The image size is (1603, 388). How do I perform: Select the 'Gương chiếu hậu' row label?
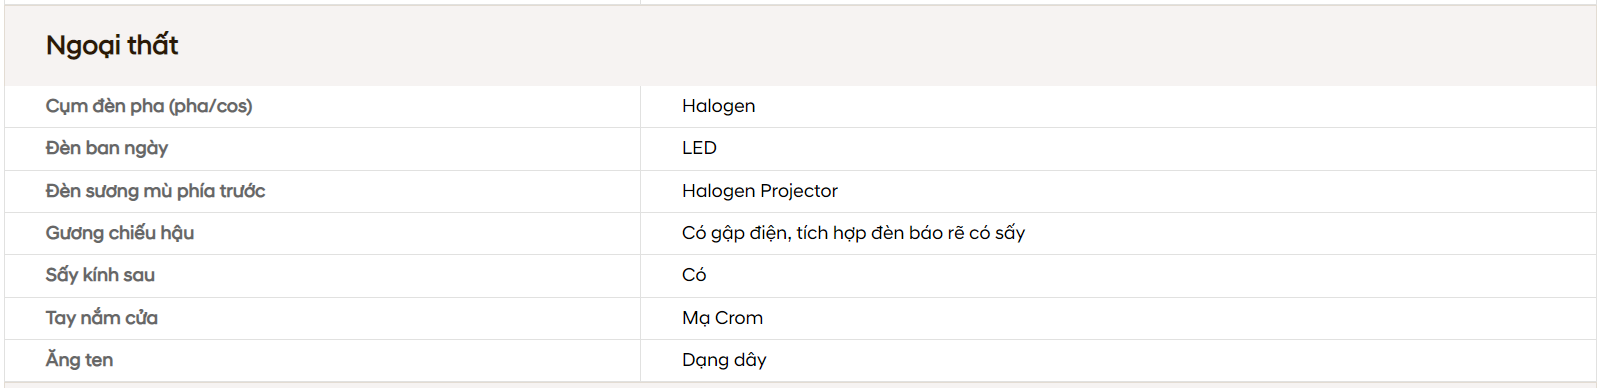pos(120,233)
